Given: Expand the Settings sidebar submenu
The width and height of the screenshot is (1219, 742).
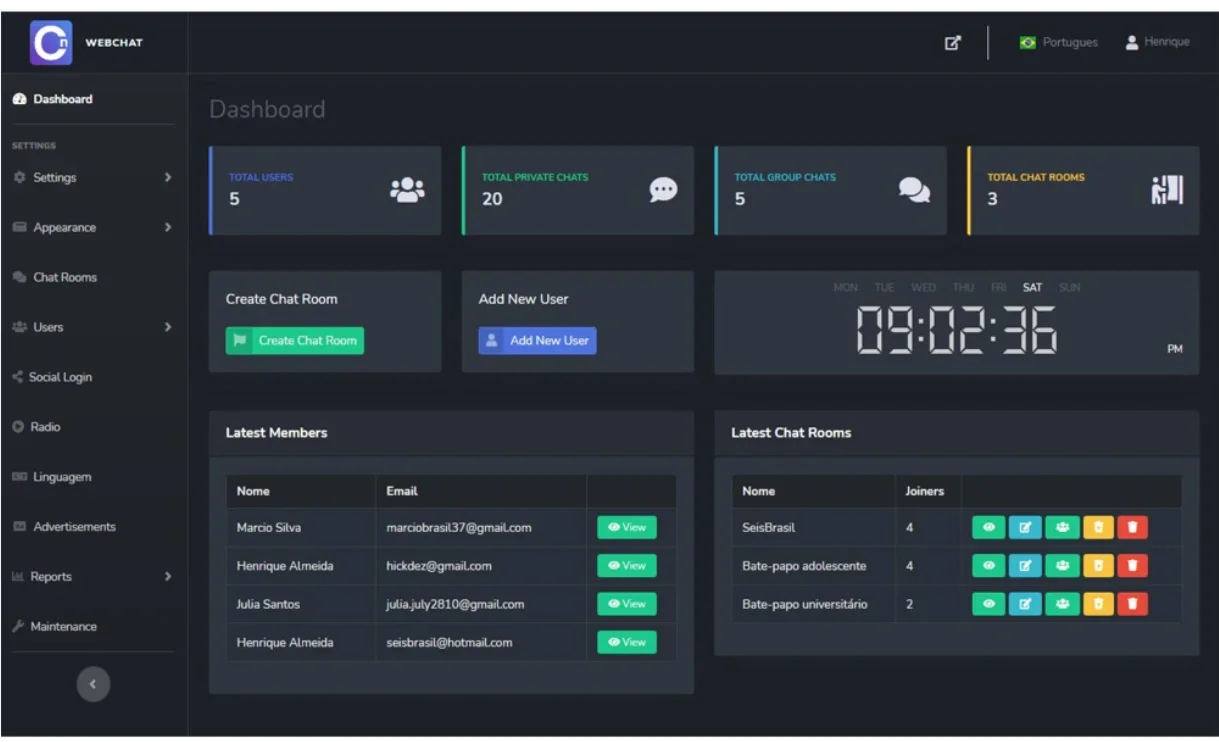Looking at the screenshot, I should click(92, 178).
